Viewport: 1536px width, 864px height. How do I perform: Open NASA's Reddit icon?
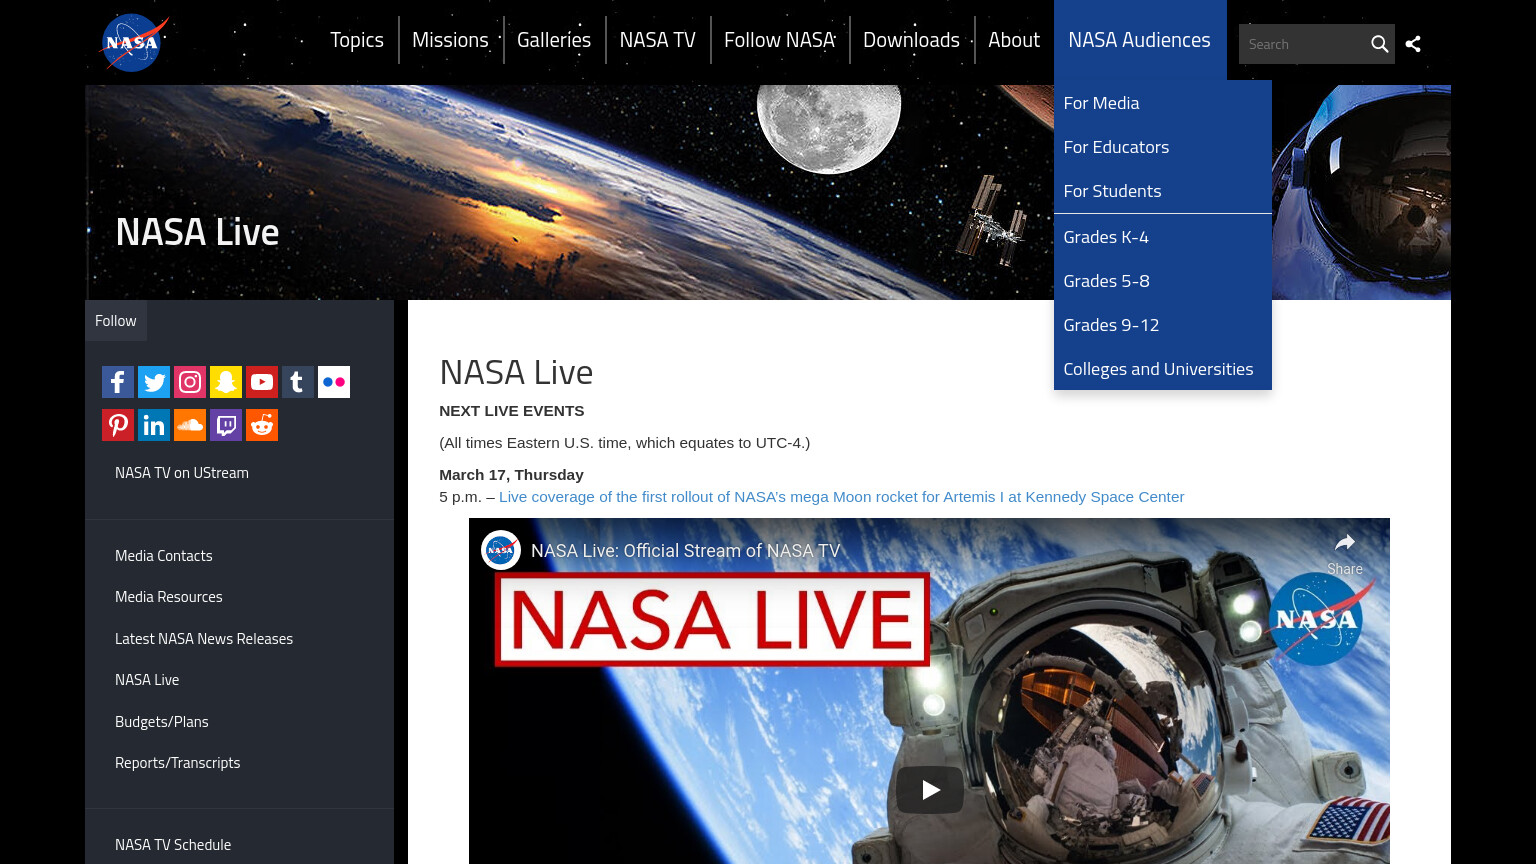[x=262, y=425]
